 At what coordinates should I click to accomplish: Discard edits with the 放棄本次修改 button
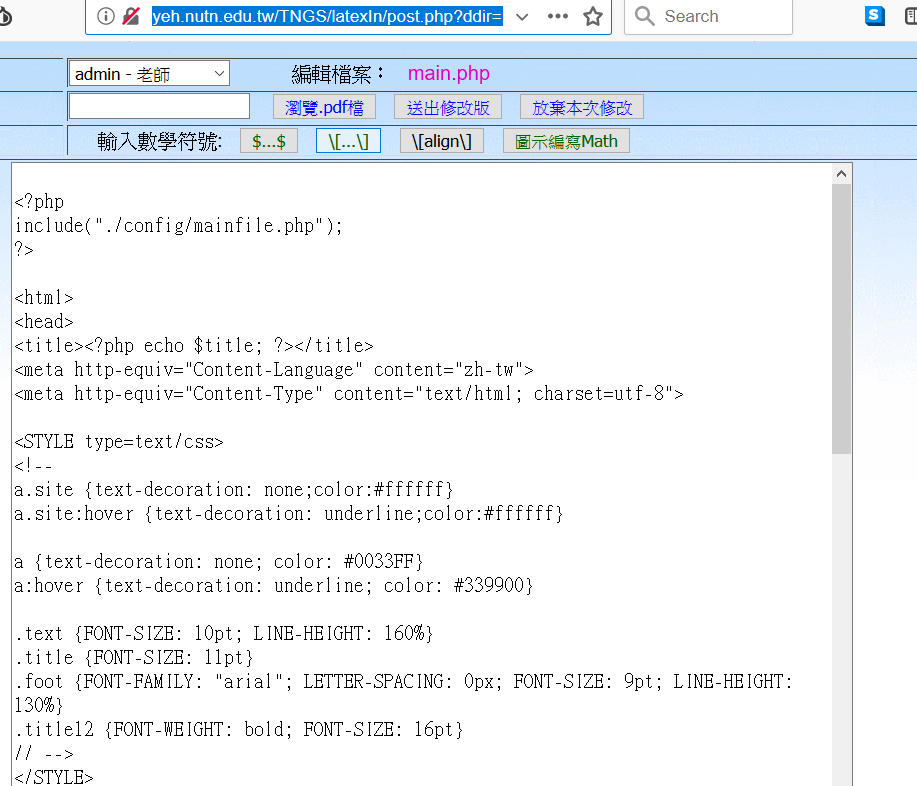(x=582, y=108)
